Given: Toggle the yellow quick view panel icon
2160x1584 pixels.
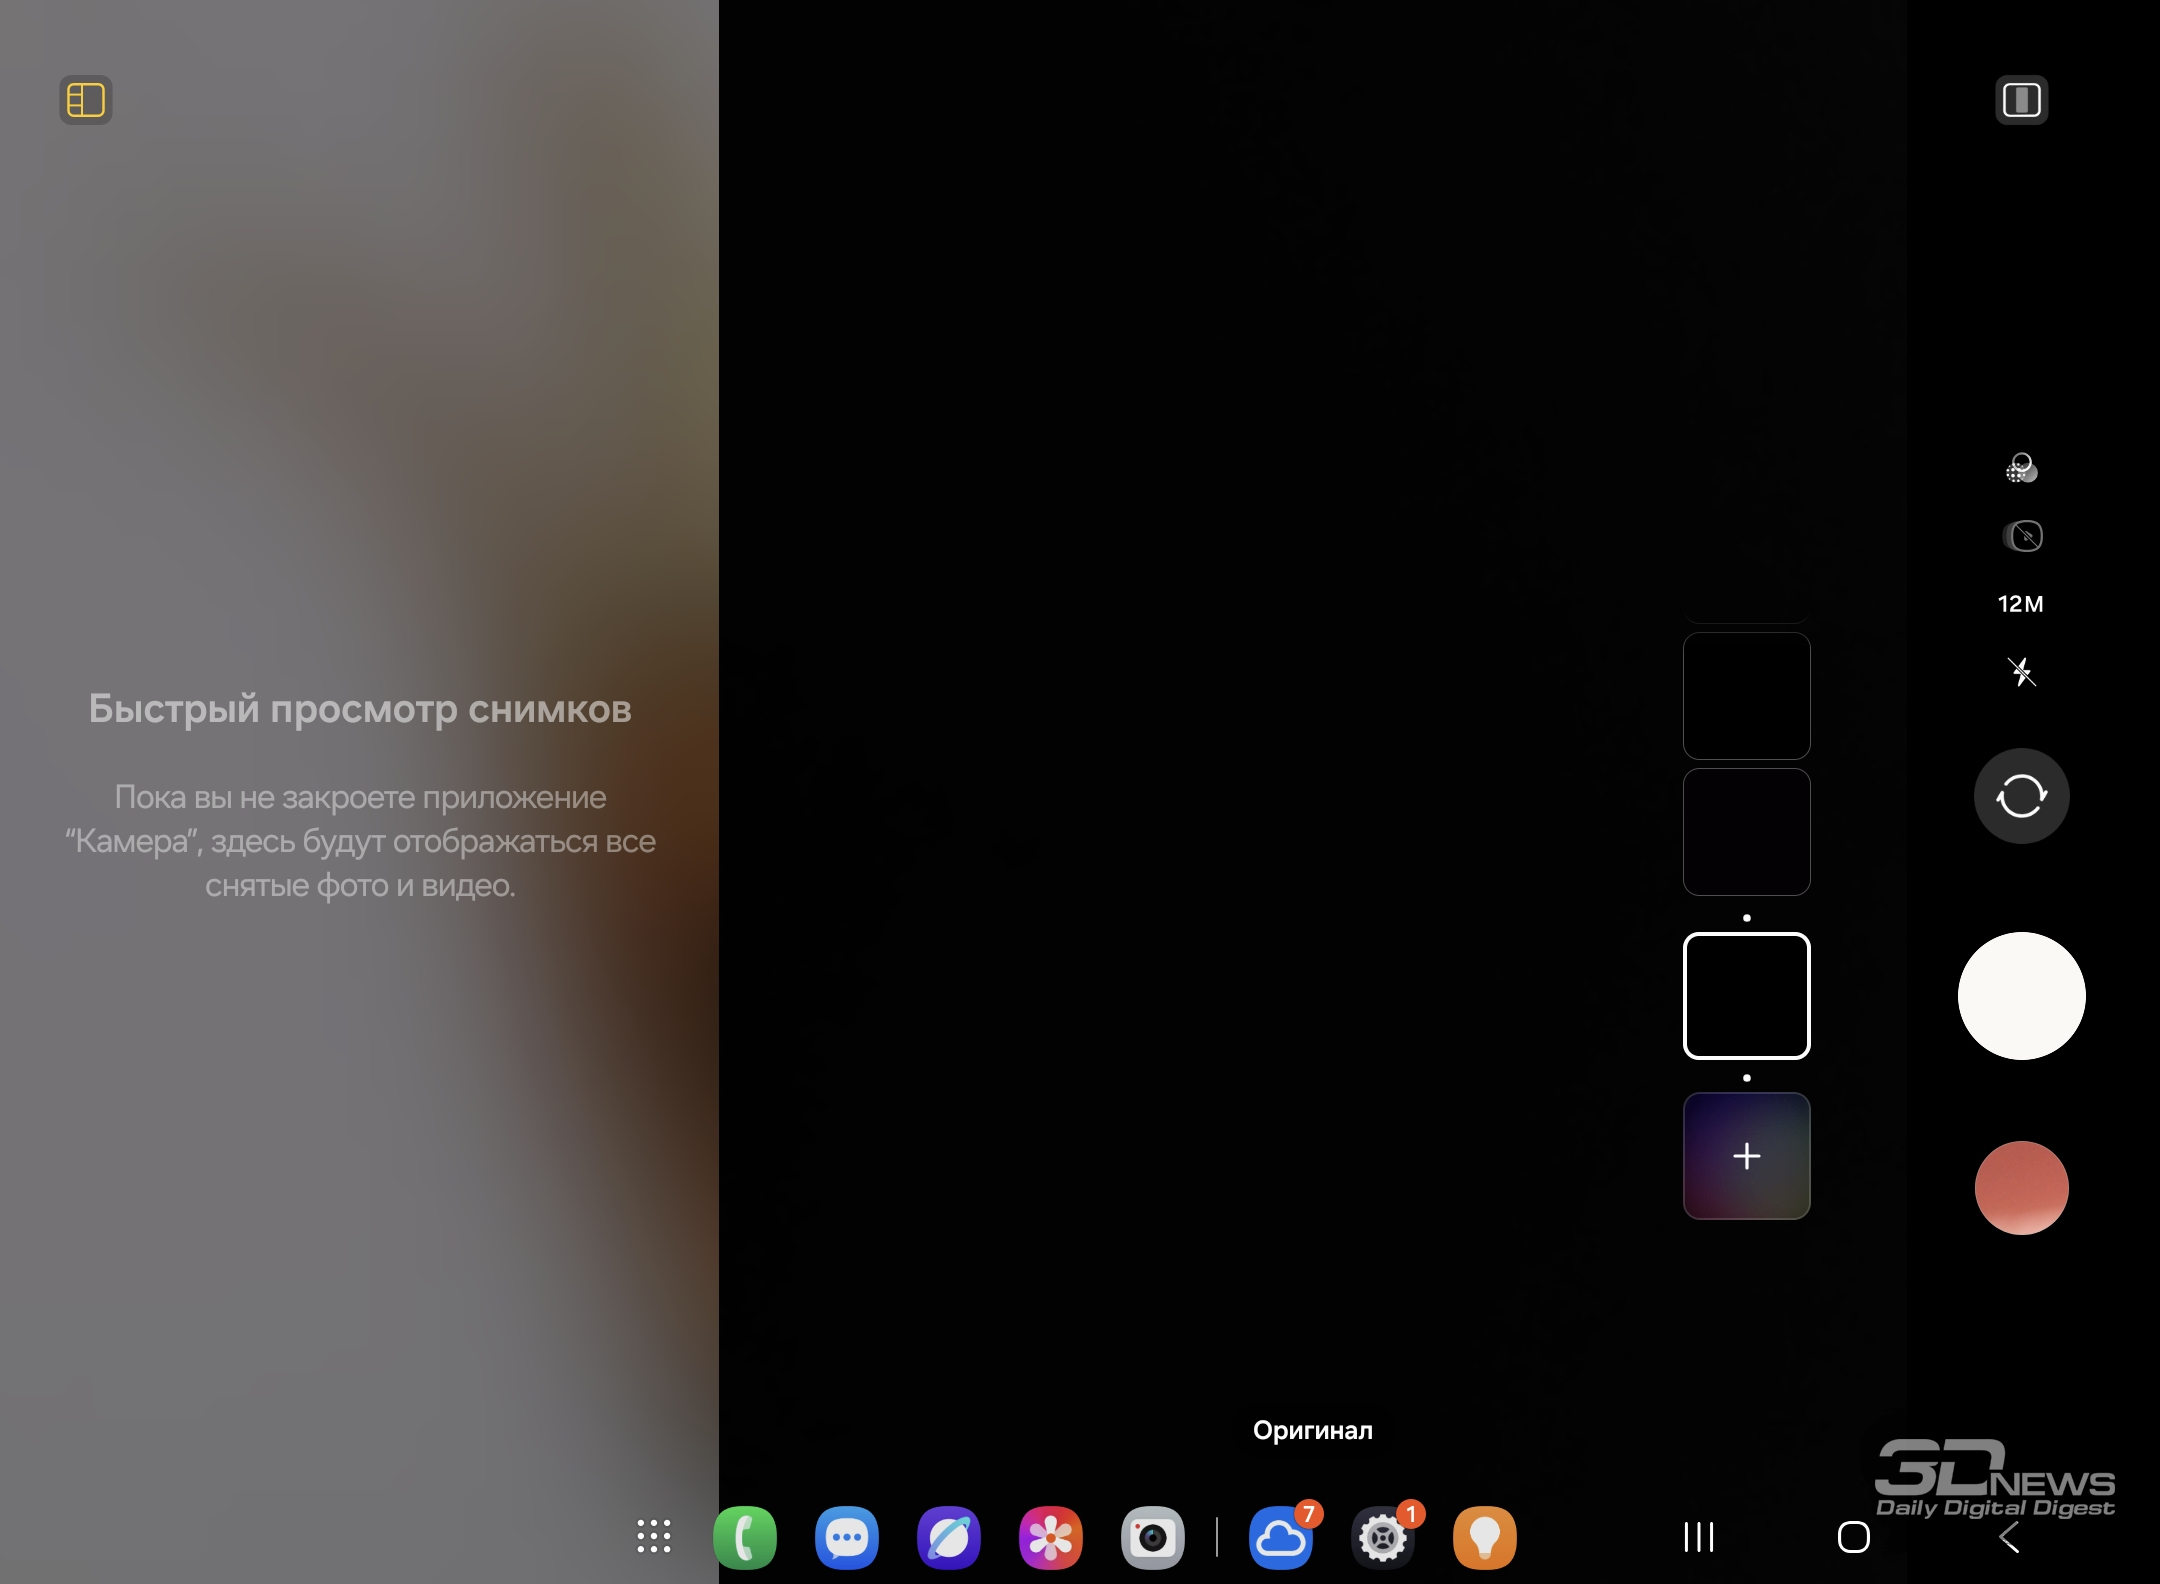Looking at the screenshot, I should pyautogui.click(x=86, y=100).
